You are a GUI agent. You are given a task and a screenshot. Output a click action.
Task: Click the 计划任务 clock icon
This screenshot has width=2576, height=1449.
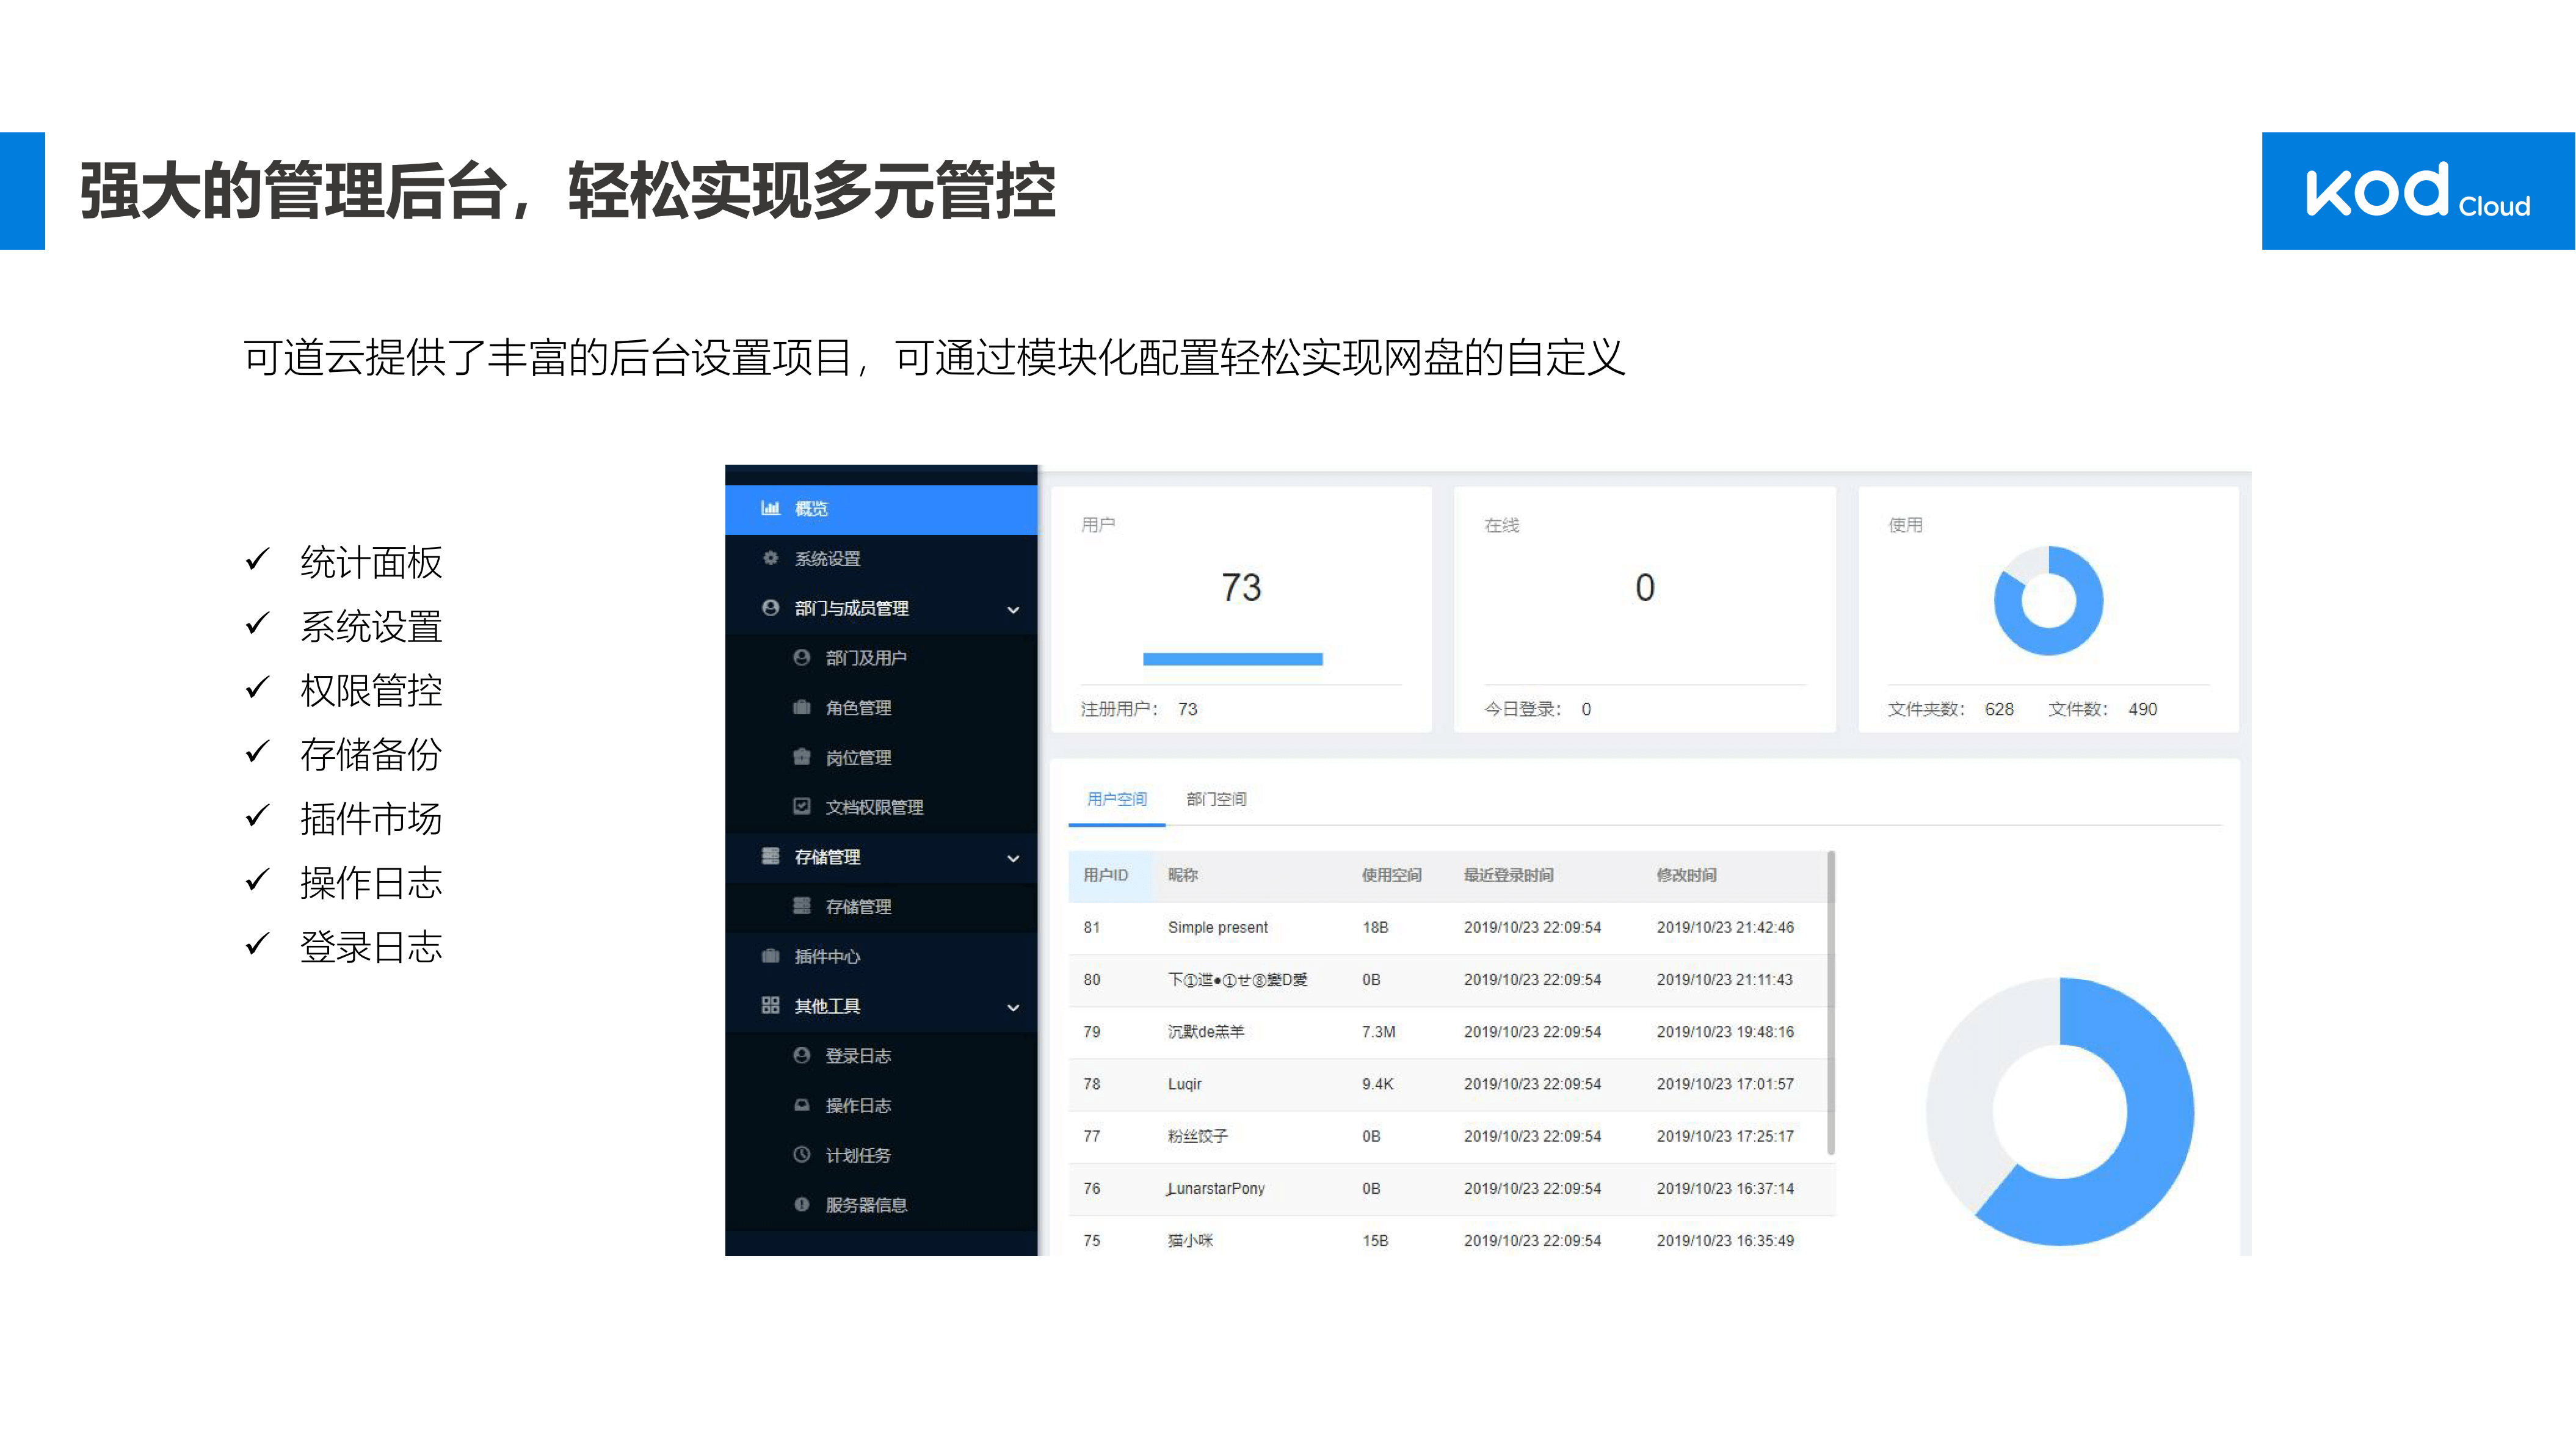(801, 1154)
